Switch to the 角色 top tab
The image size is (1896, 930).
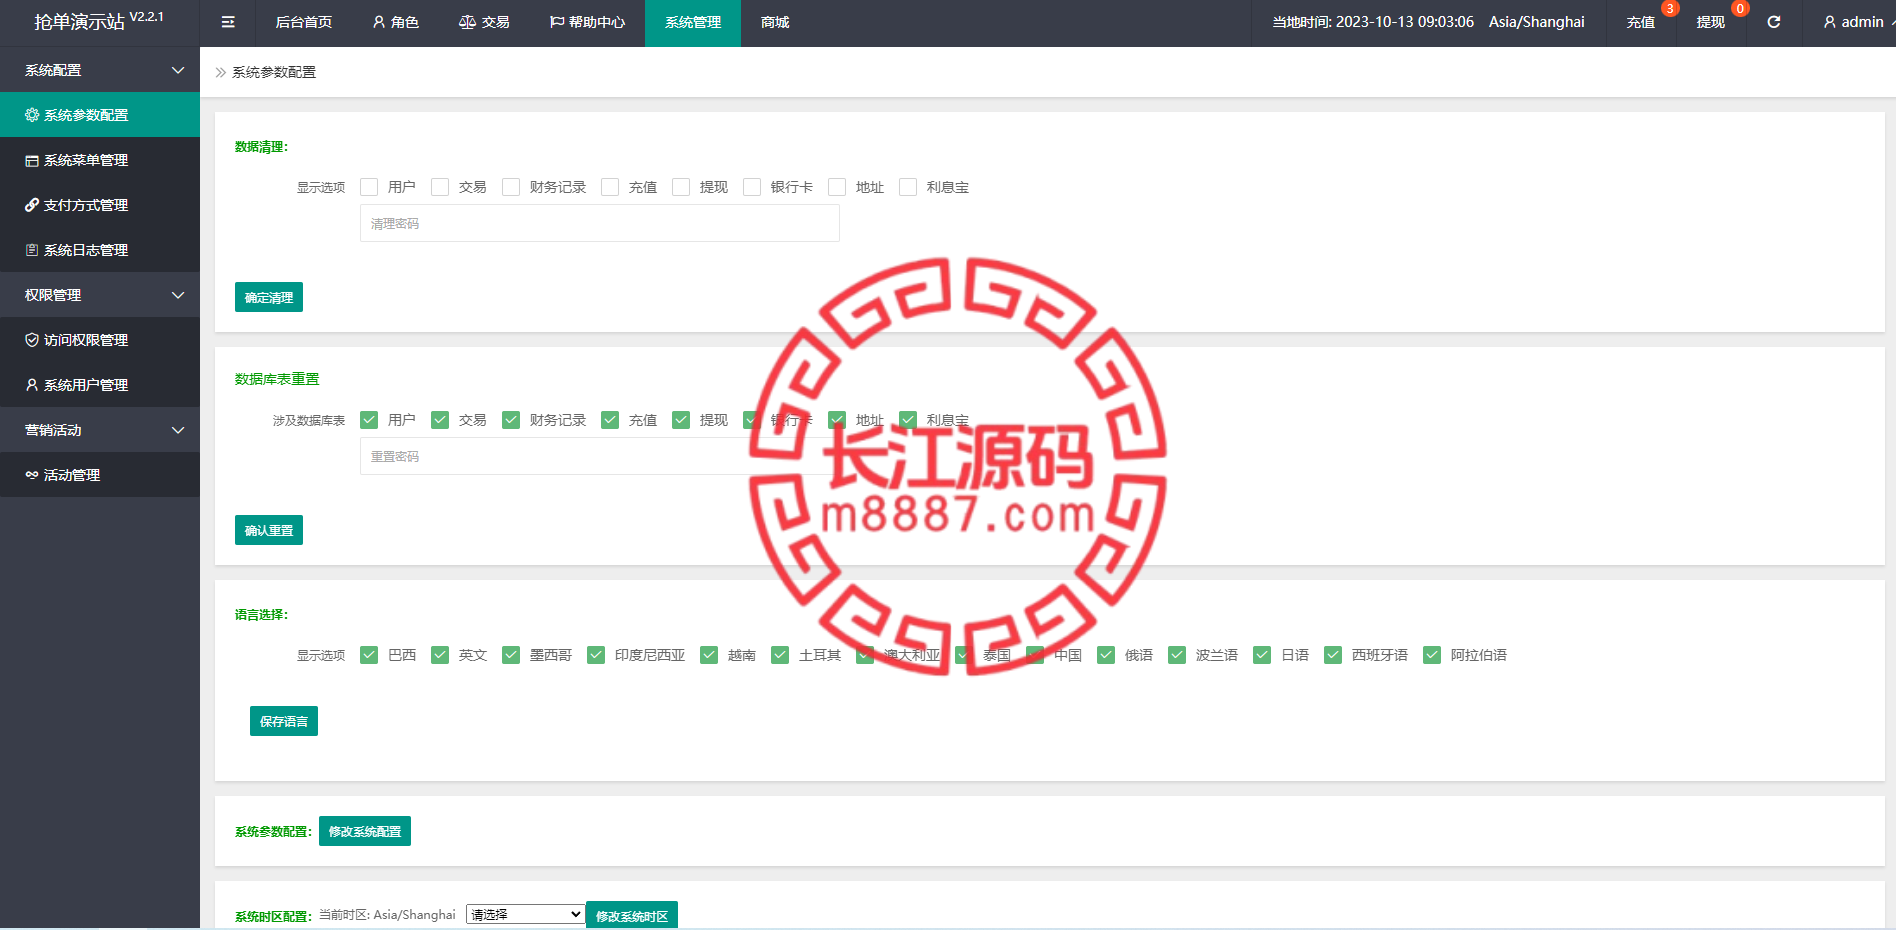coord(395,22)
